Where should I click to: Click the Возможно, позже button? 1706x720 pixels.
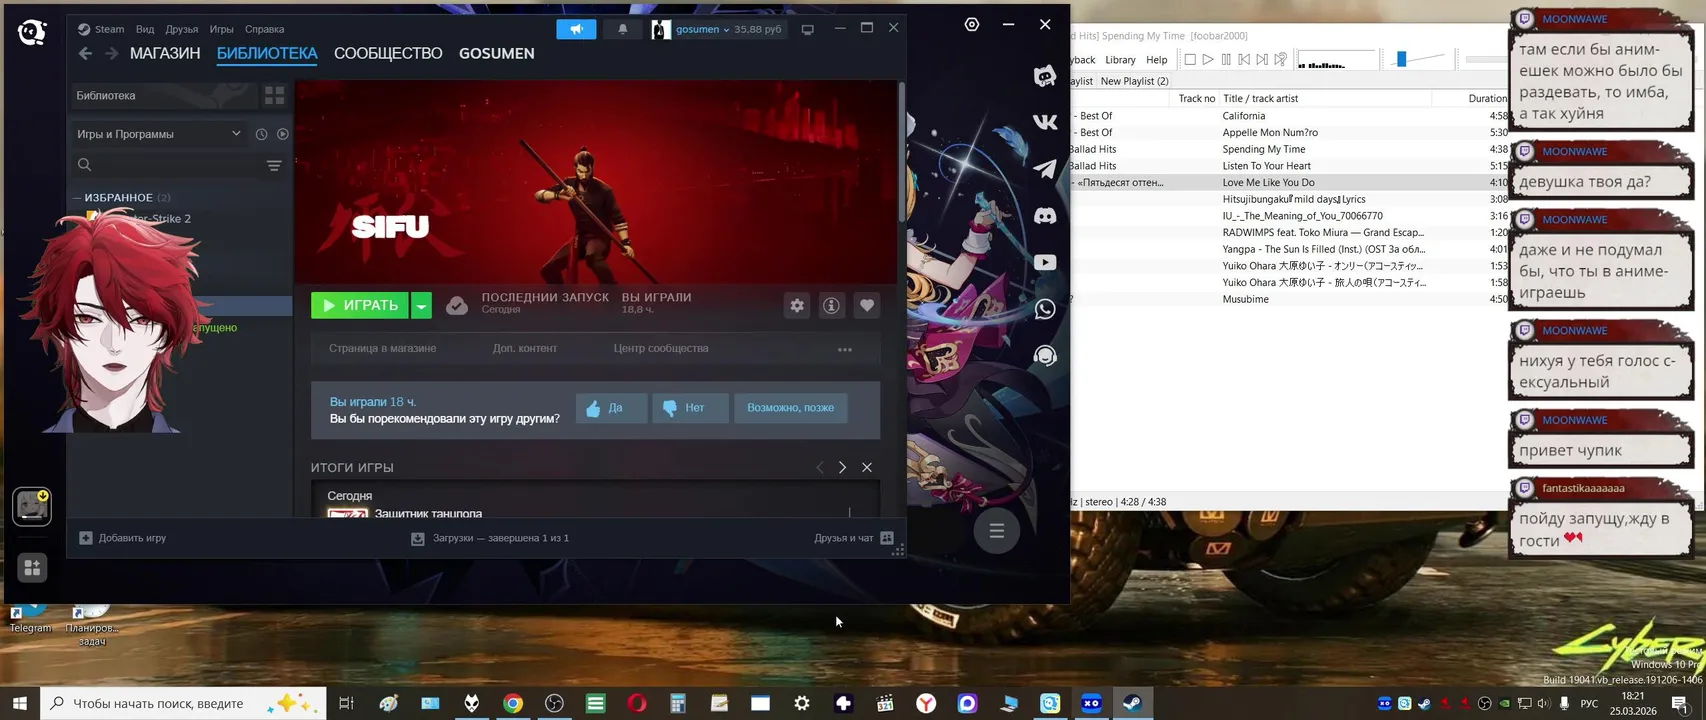point(790,408)
